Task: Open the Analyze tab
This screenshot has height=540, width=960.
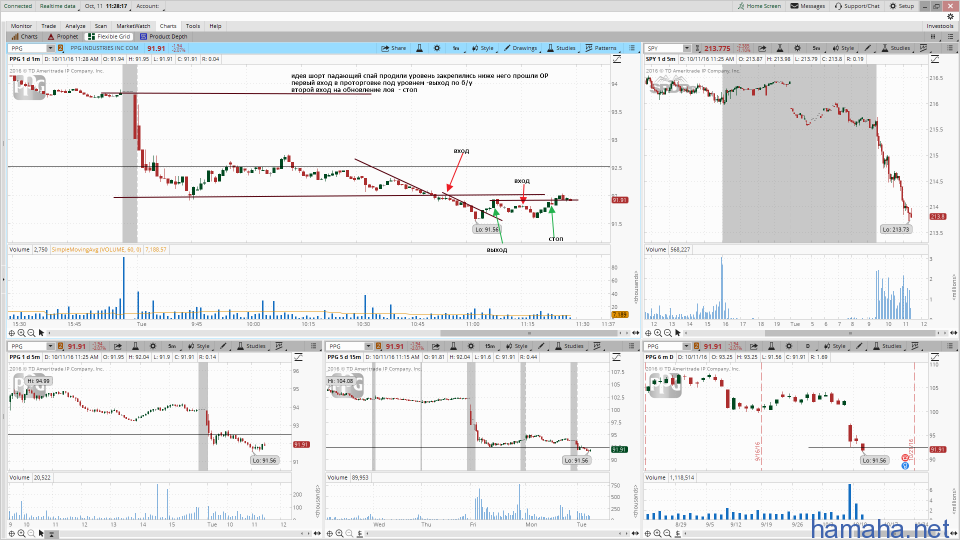Action: coord(75,26)
